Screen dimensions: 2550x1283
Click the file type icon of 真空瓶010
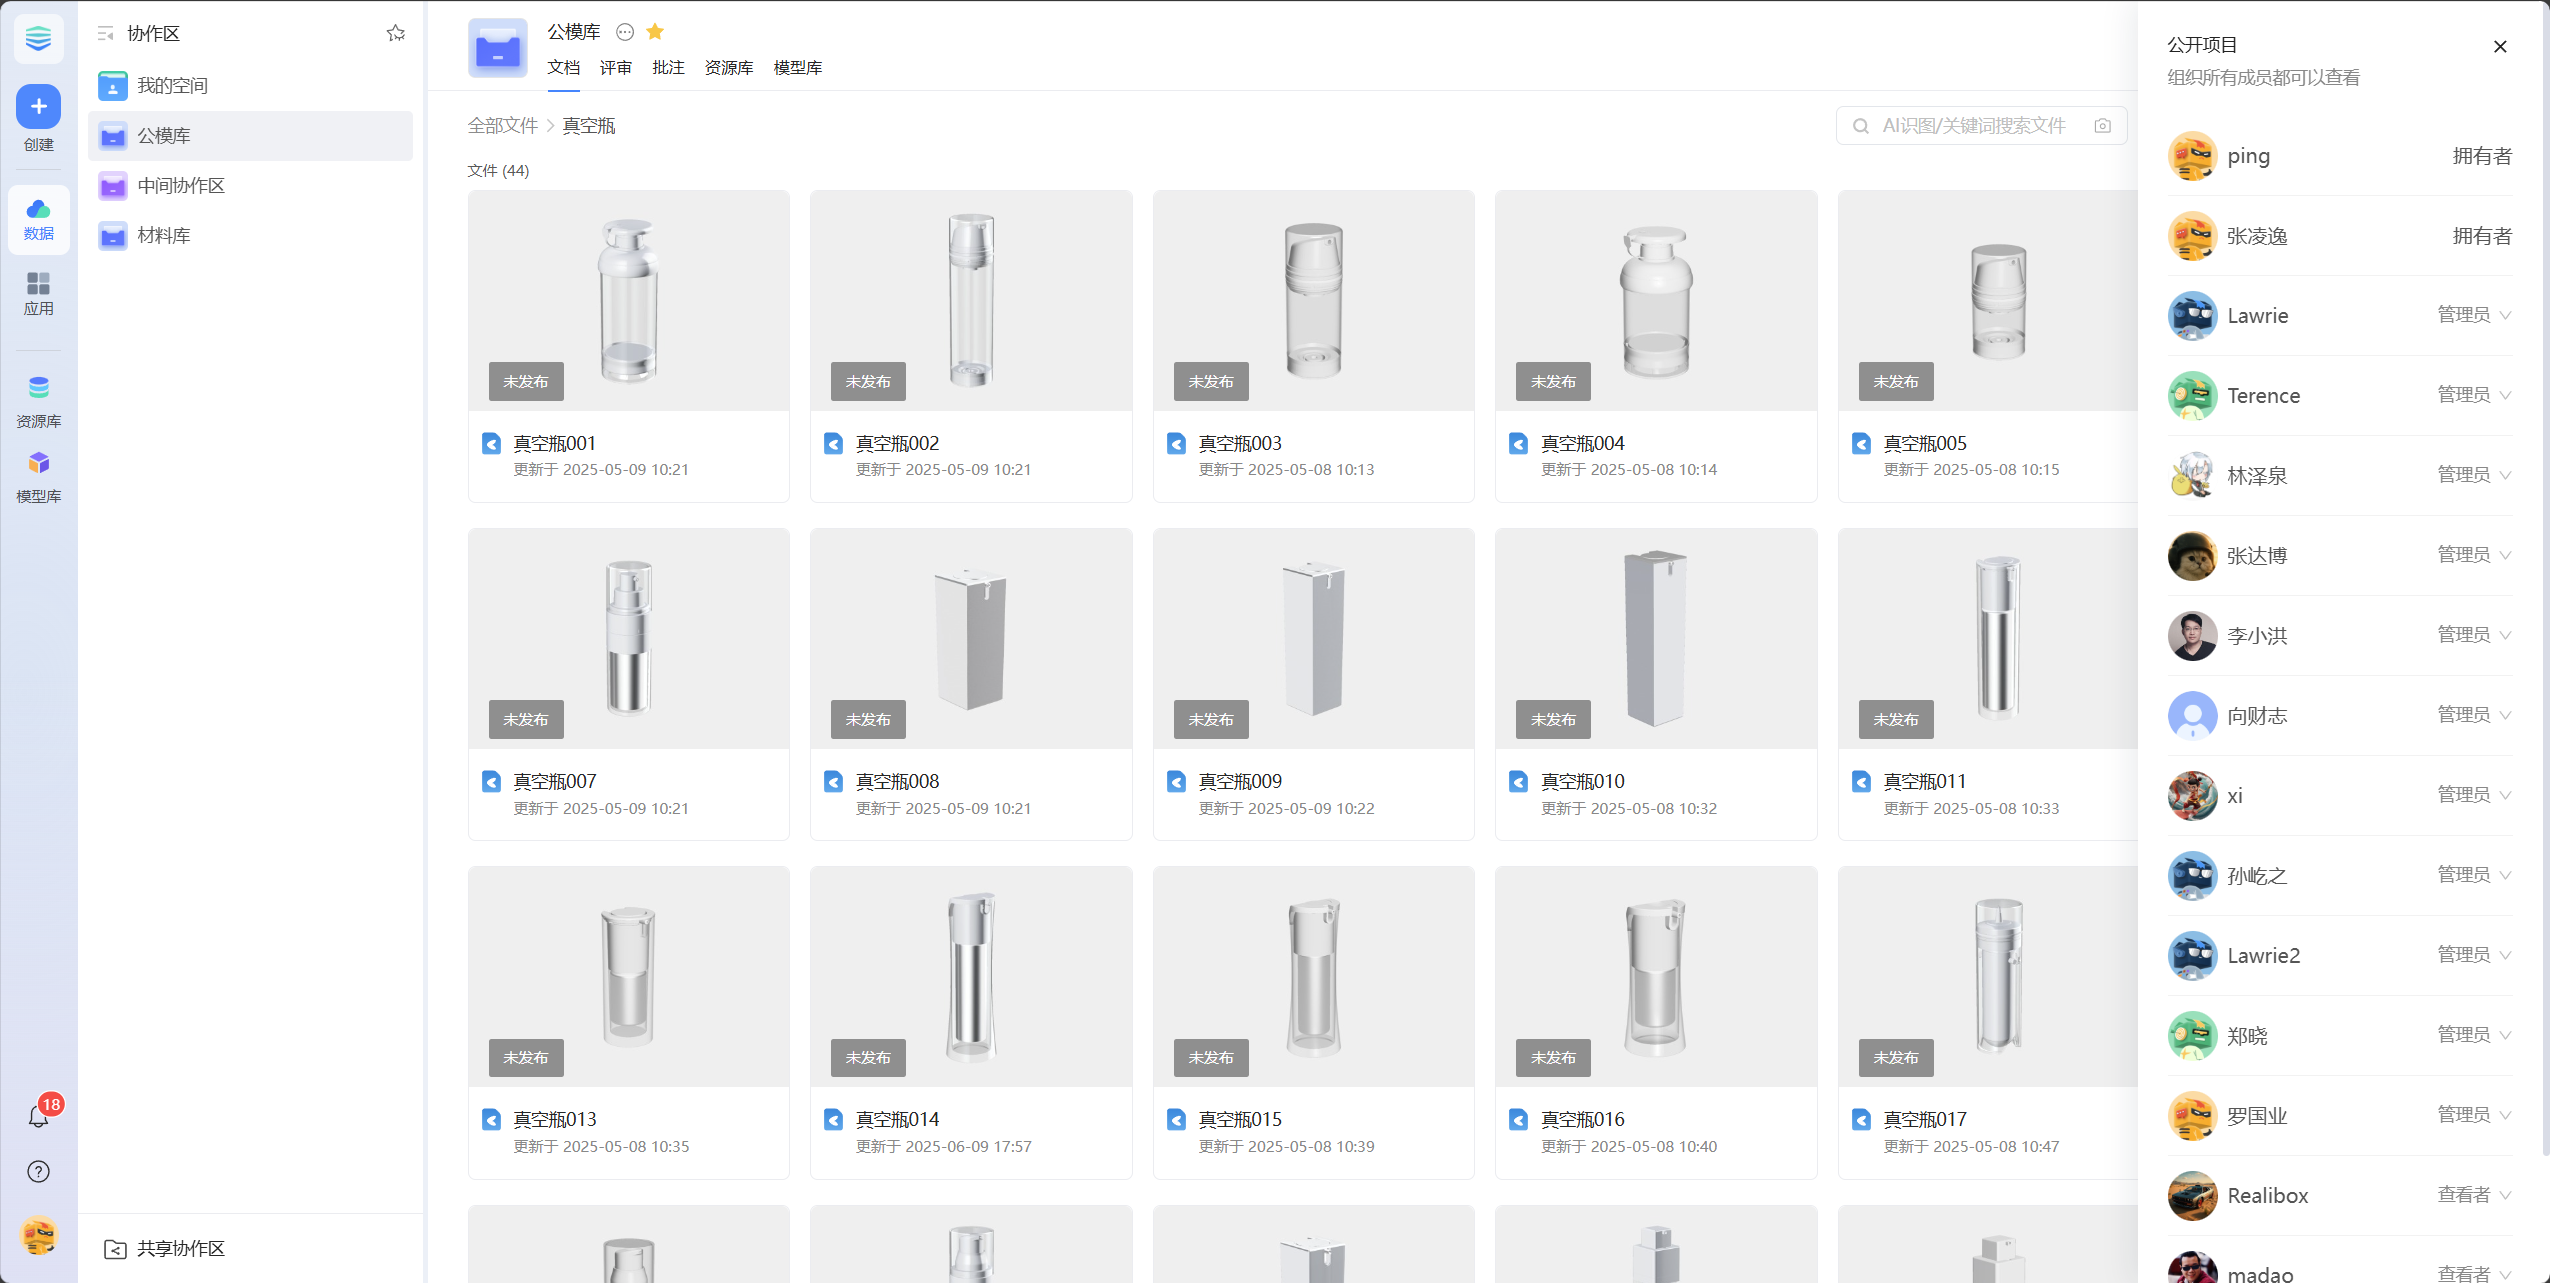(1518, 781)
